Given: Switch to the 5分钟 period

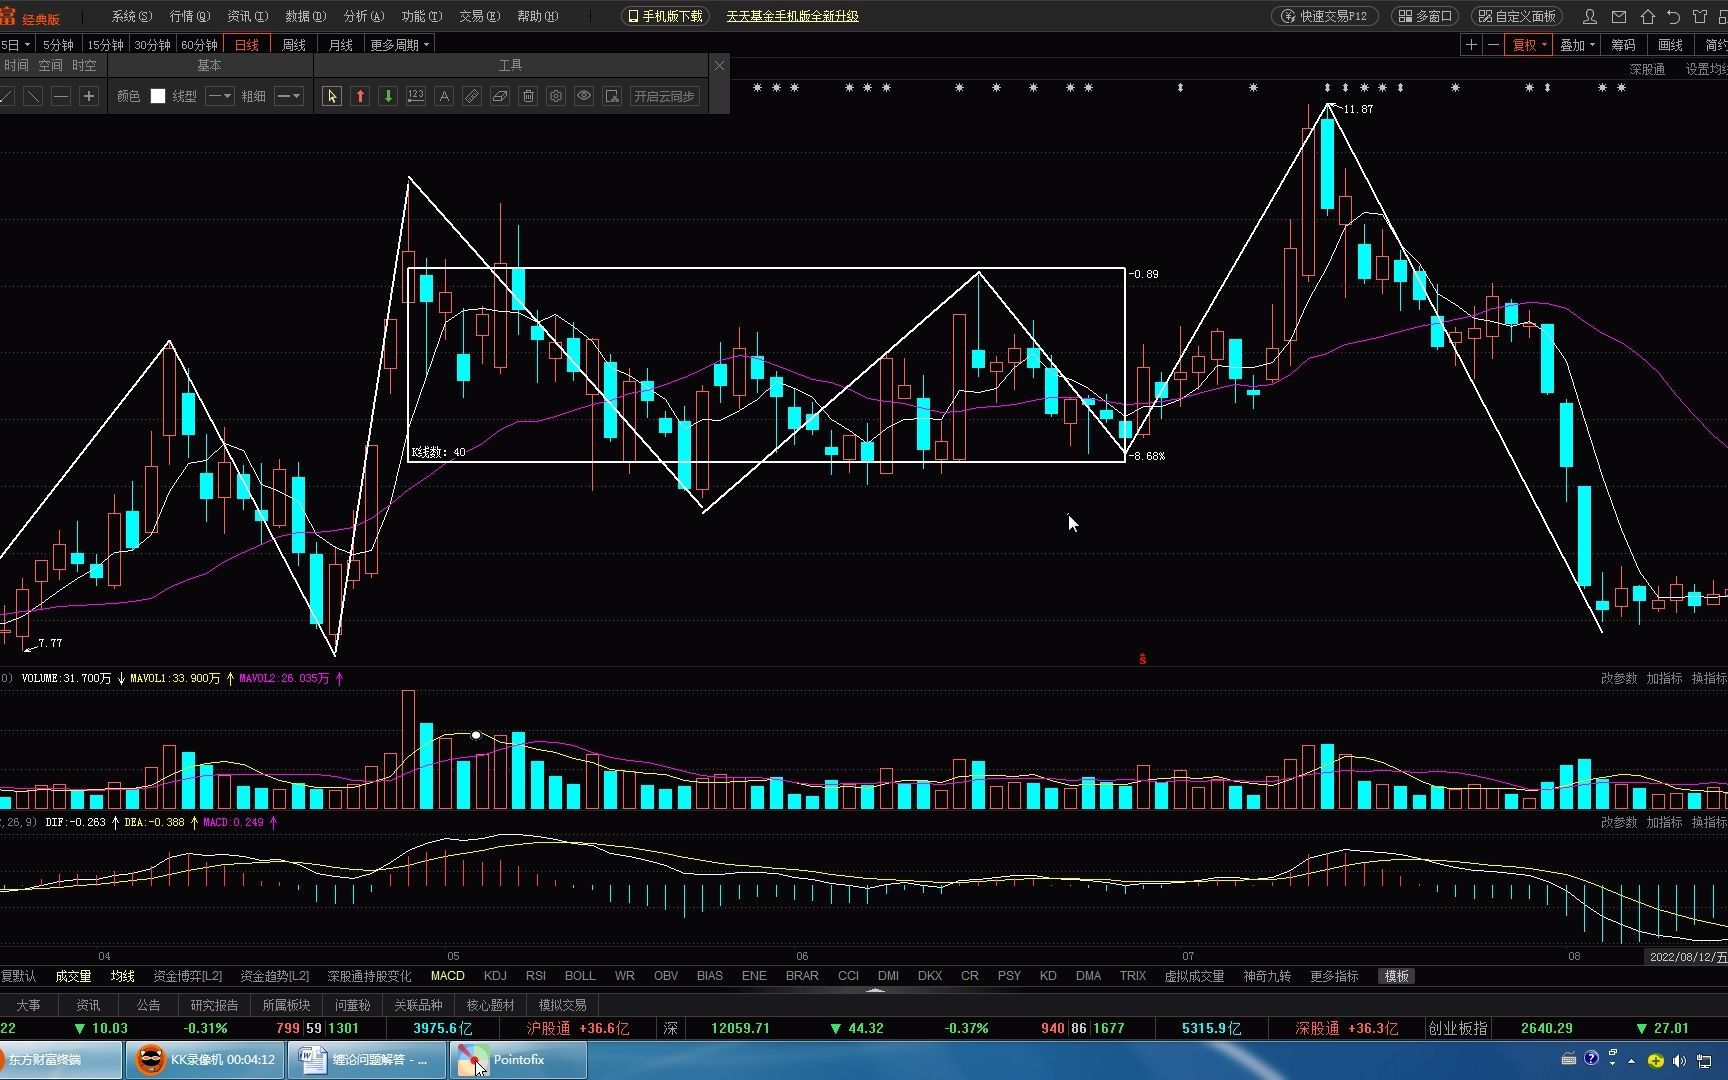Looking at the screenshot, I should pos(58,45).
